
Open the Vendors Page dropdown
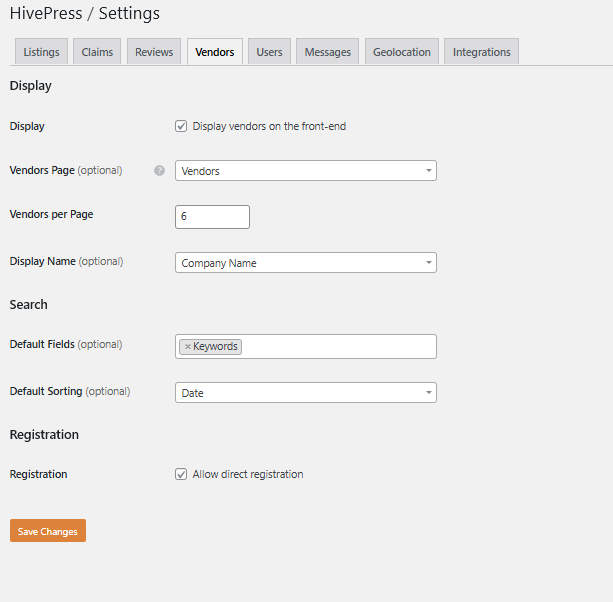[306, 170]
